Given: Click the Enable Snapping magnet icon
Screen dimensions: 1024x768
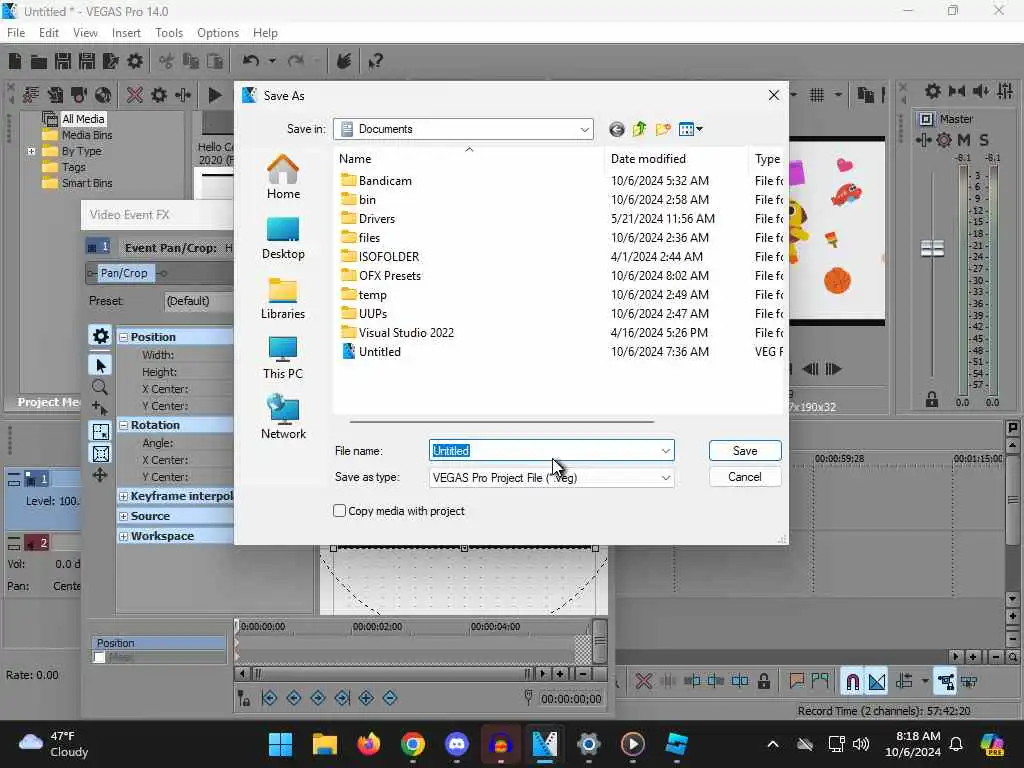Looking at the screenshot, I should (852, 682).
